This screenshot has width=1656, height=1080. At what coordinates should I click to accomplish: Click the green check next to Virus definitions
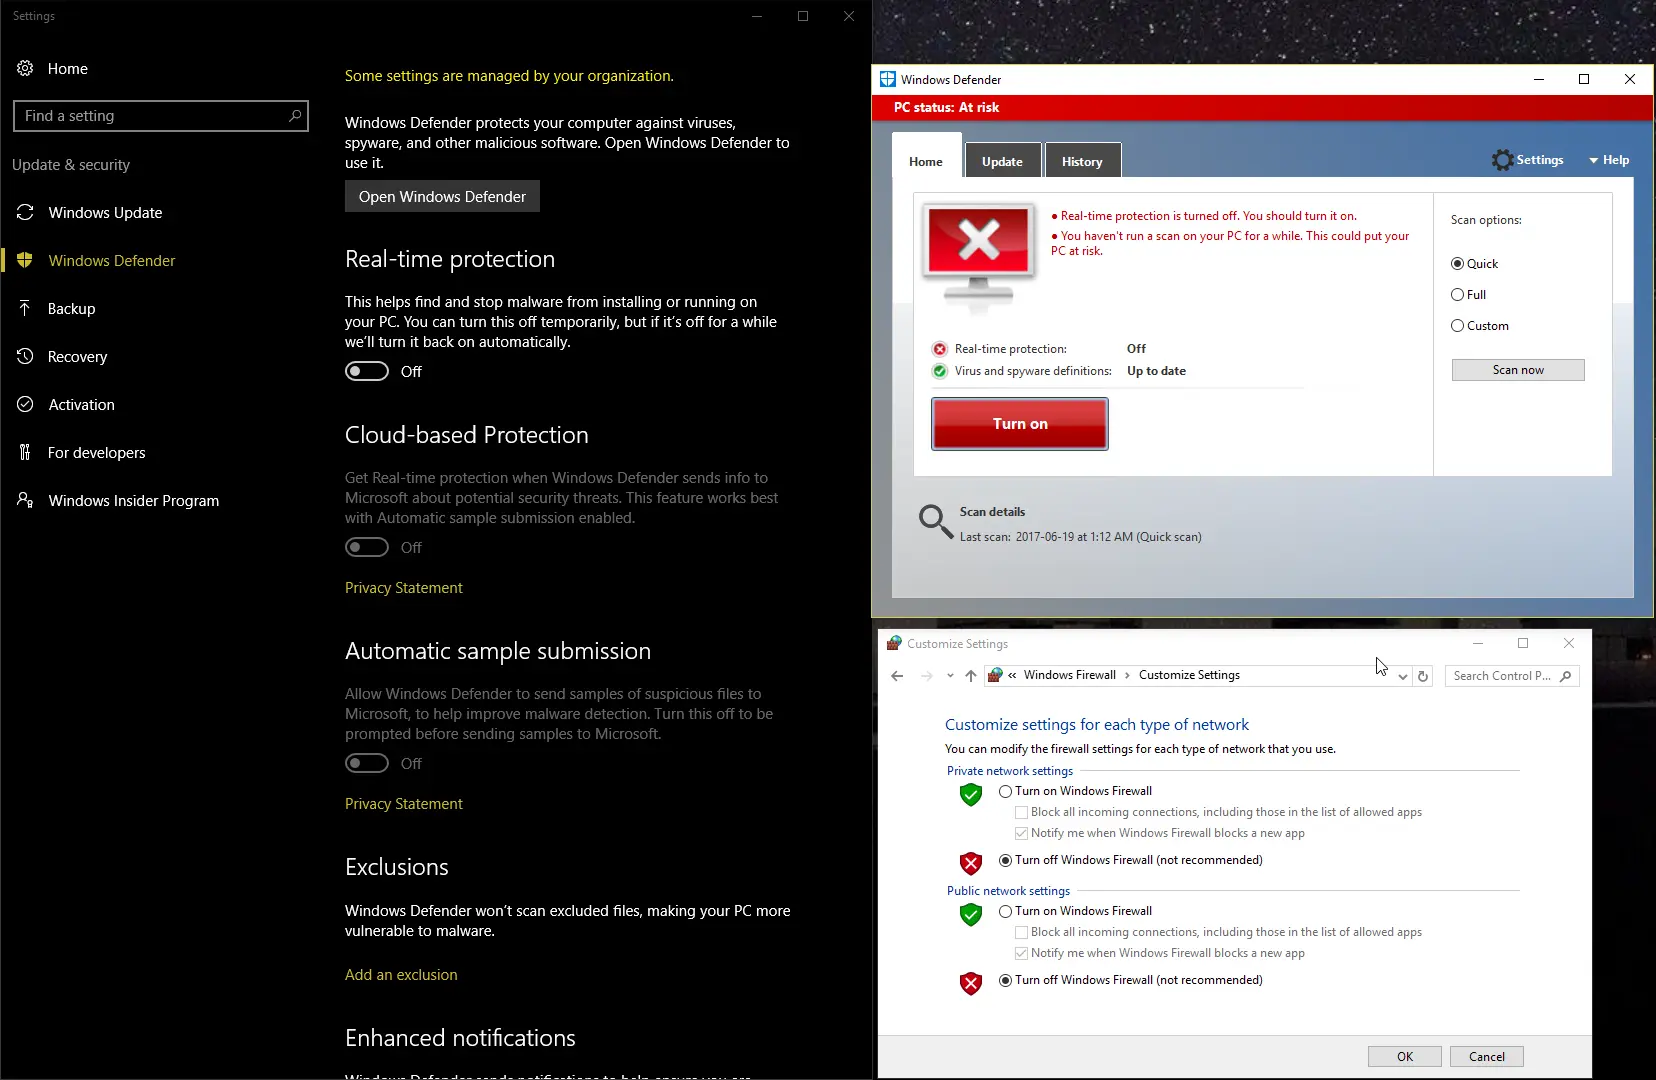point(939,371)
